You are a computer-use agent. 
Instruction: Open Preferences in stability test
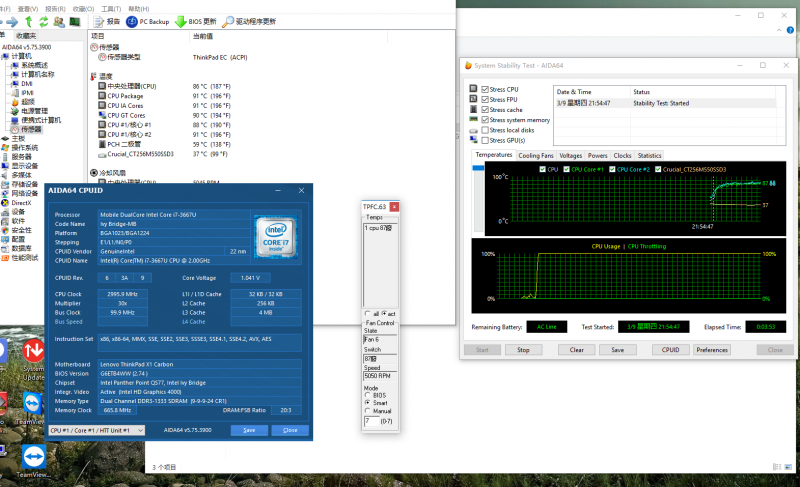[712, 350]
